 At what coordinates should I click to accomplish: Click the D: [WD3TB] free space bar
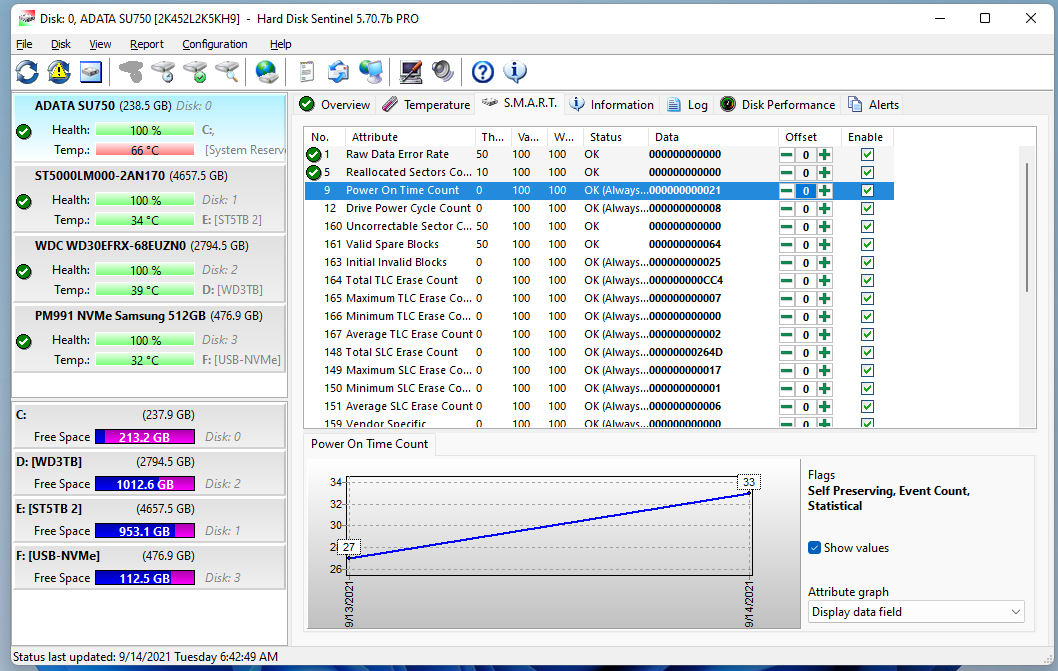145,484
